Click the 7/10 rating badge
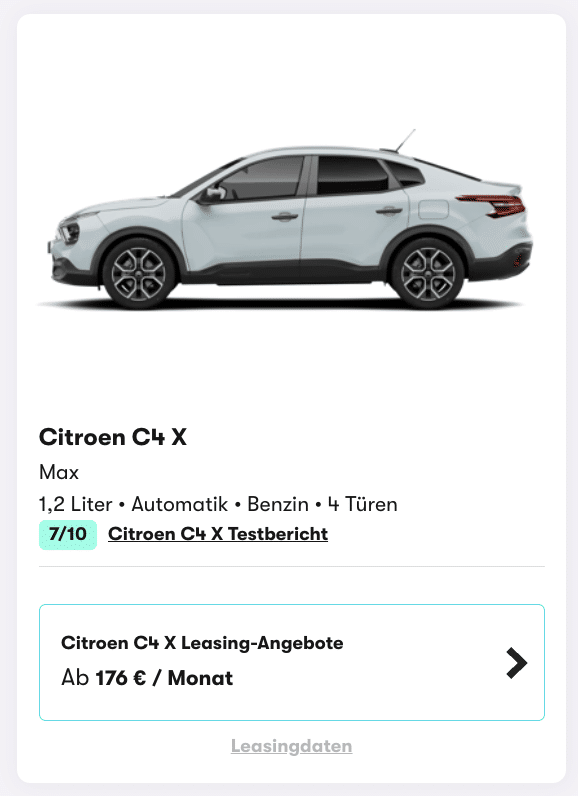578x796 pixels. (x=68, y=535)
